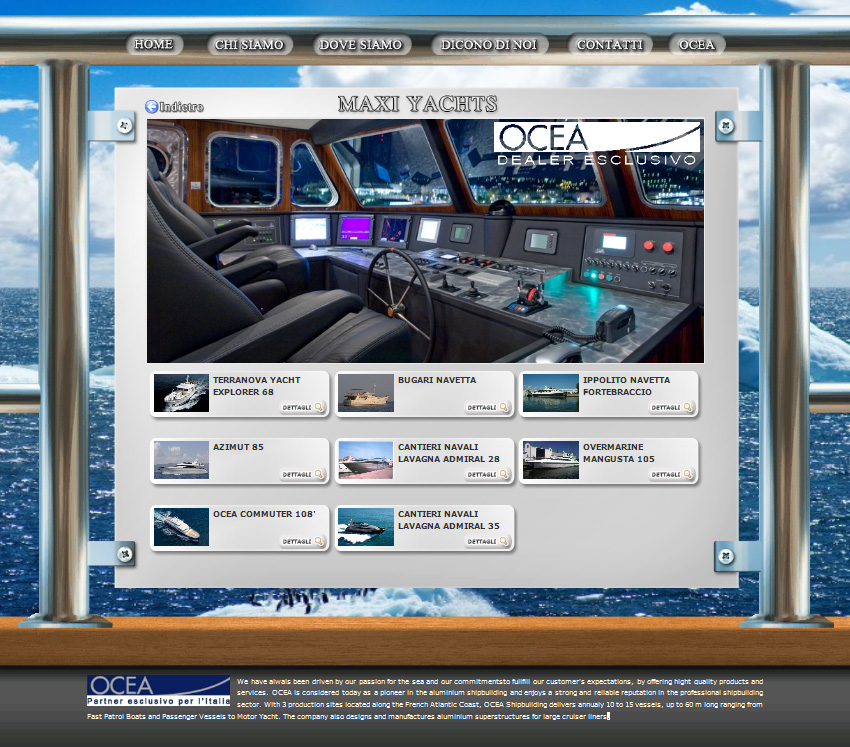The height and width of the screenshot is (747, 850).
Task: Open Cantieri Navali Lavagna Admiral 35 thumbnail
Action: [366, 527]
